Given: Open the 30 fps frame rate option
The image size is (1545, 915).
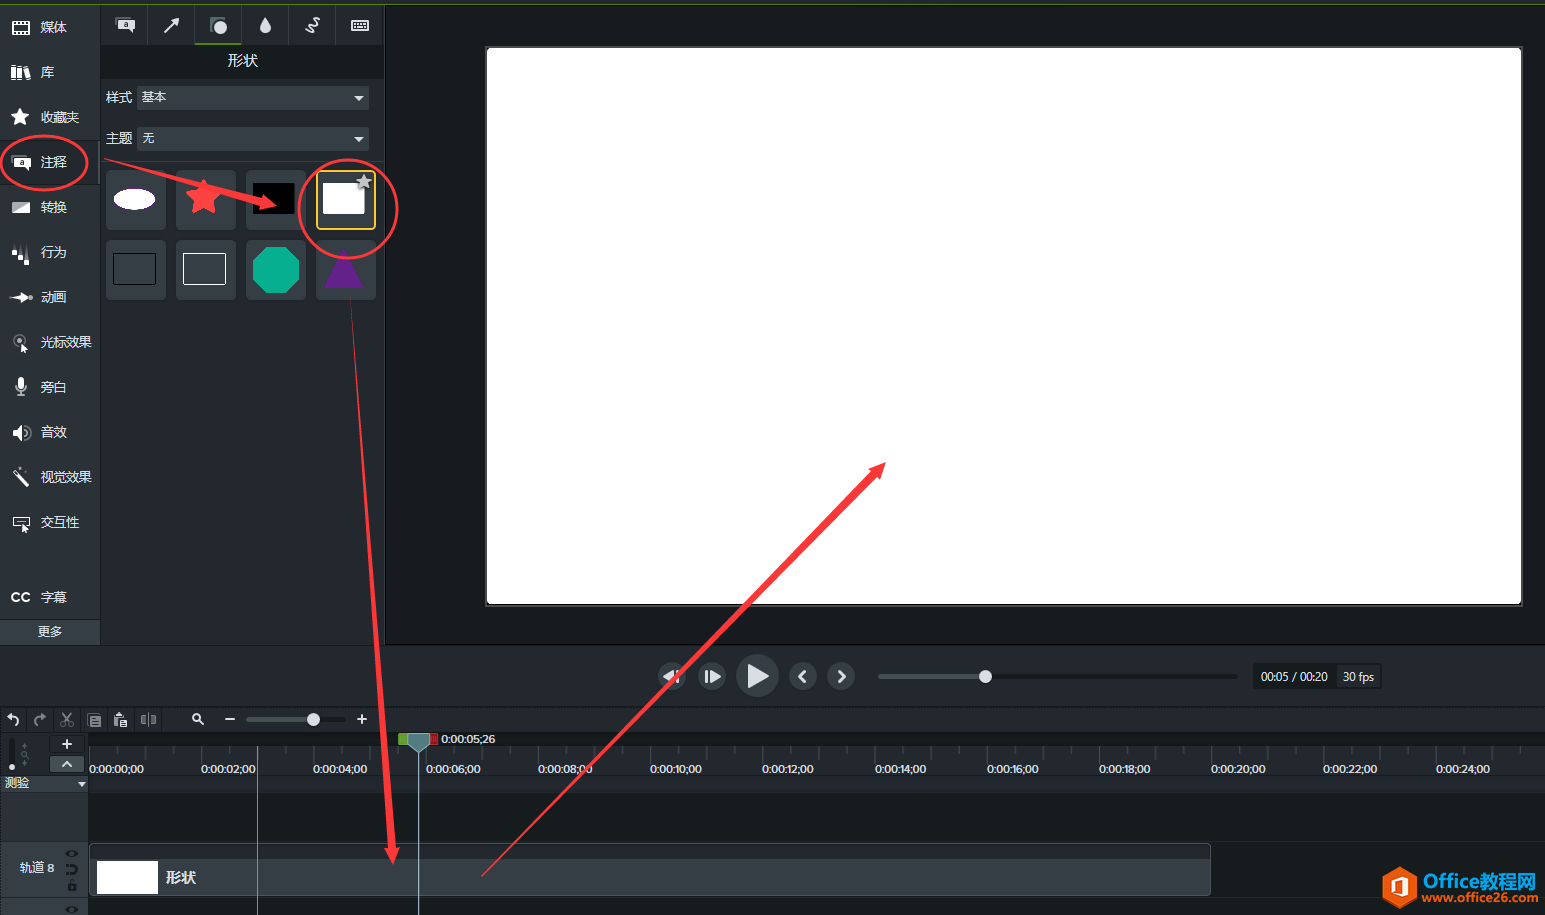Looking at the screenshot, I should point(1358,677).
